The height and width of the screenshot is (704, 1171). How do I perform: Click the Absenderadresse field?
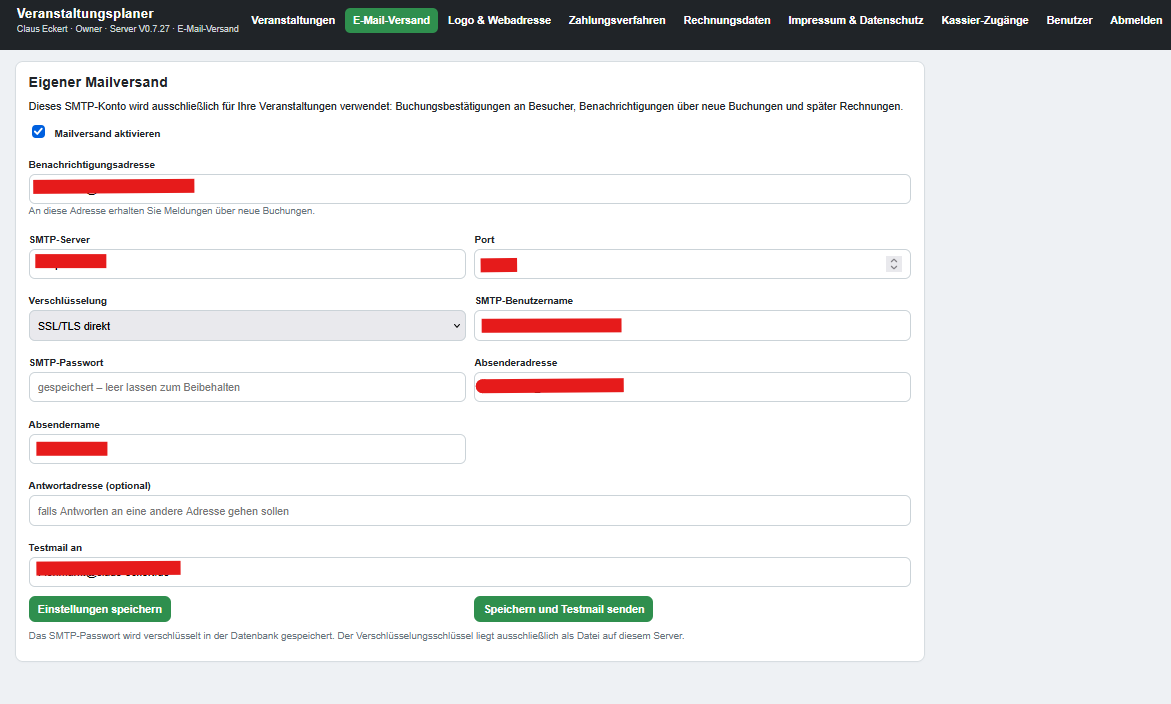coord(692,387)
